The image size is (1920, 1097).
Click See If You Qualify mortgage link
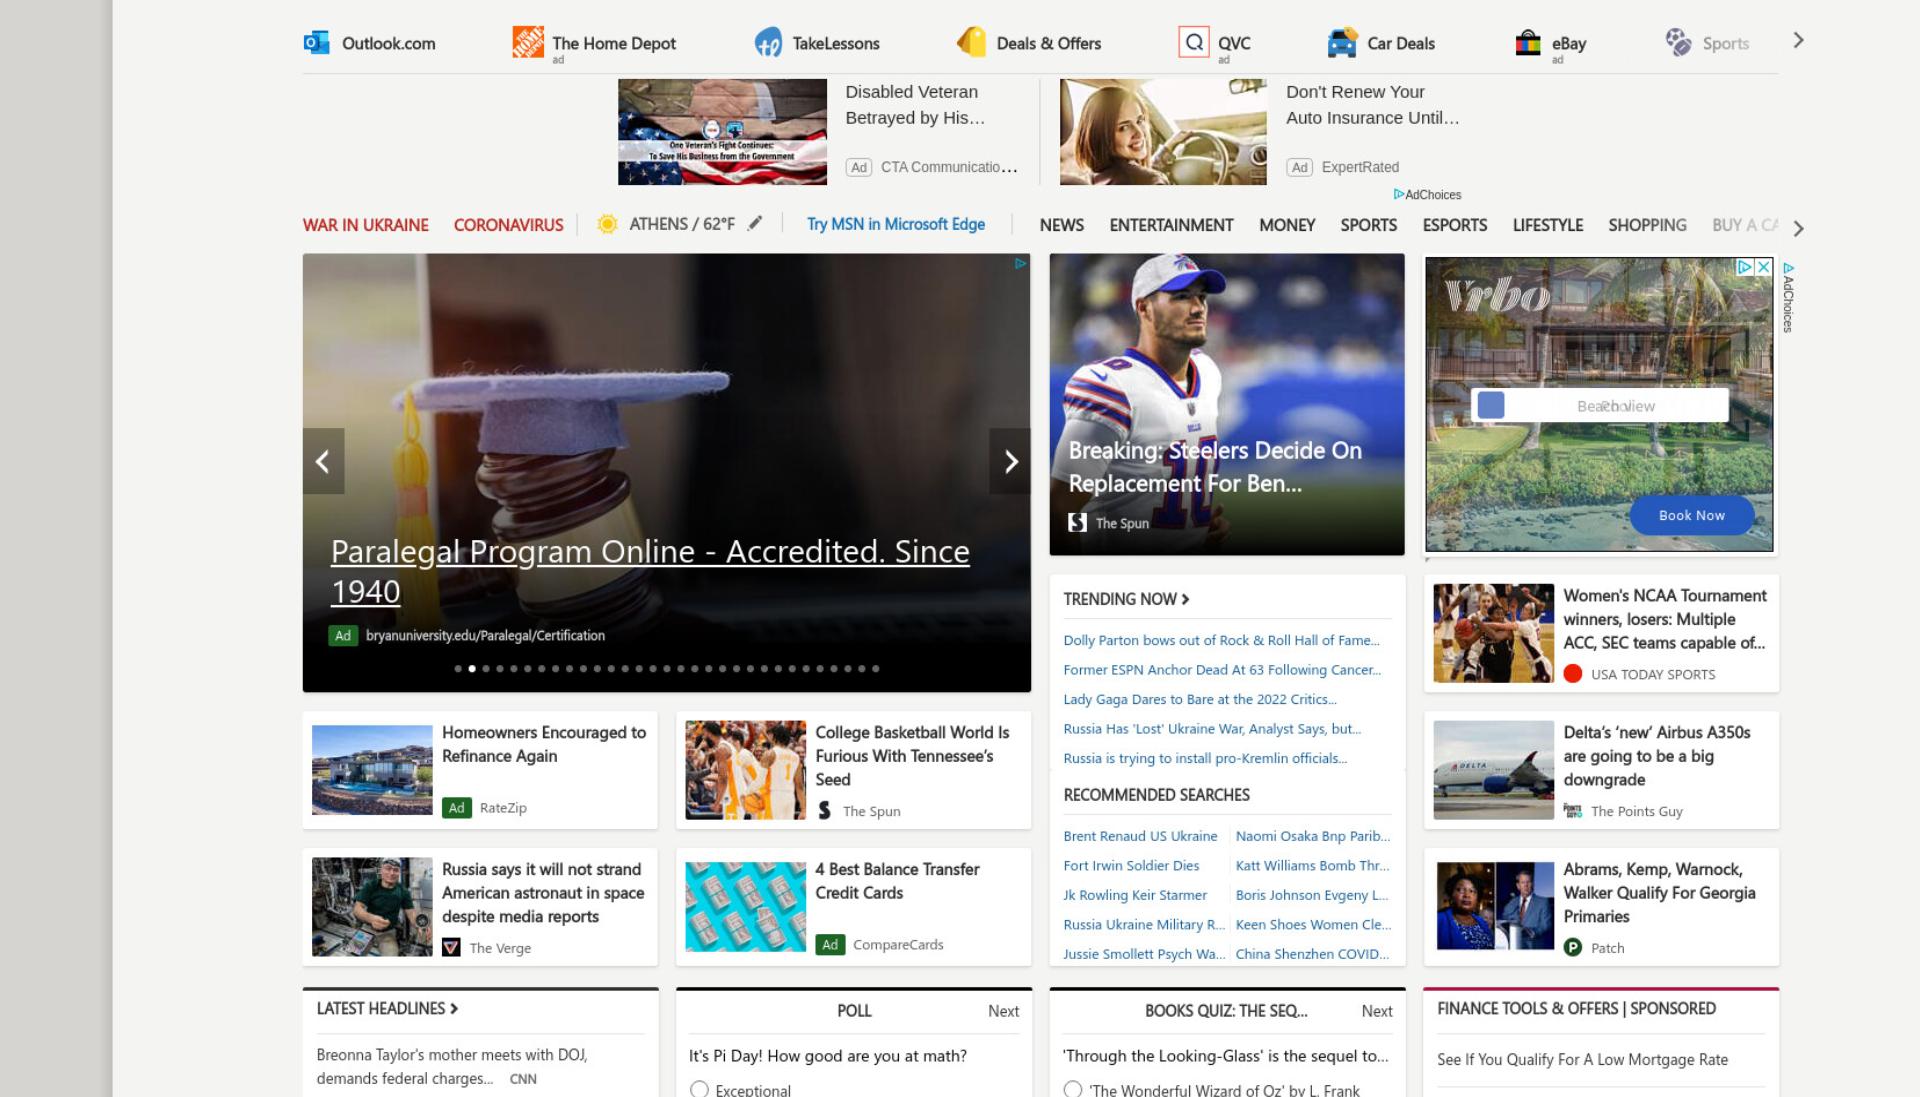point(1582,1060)
